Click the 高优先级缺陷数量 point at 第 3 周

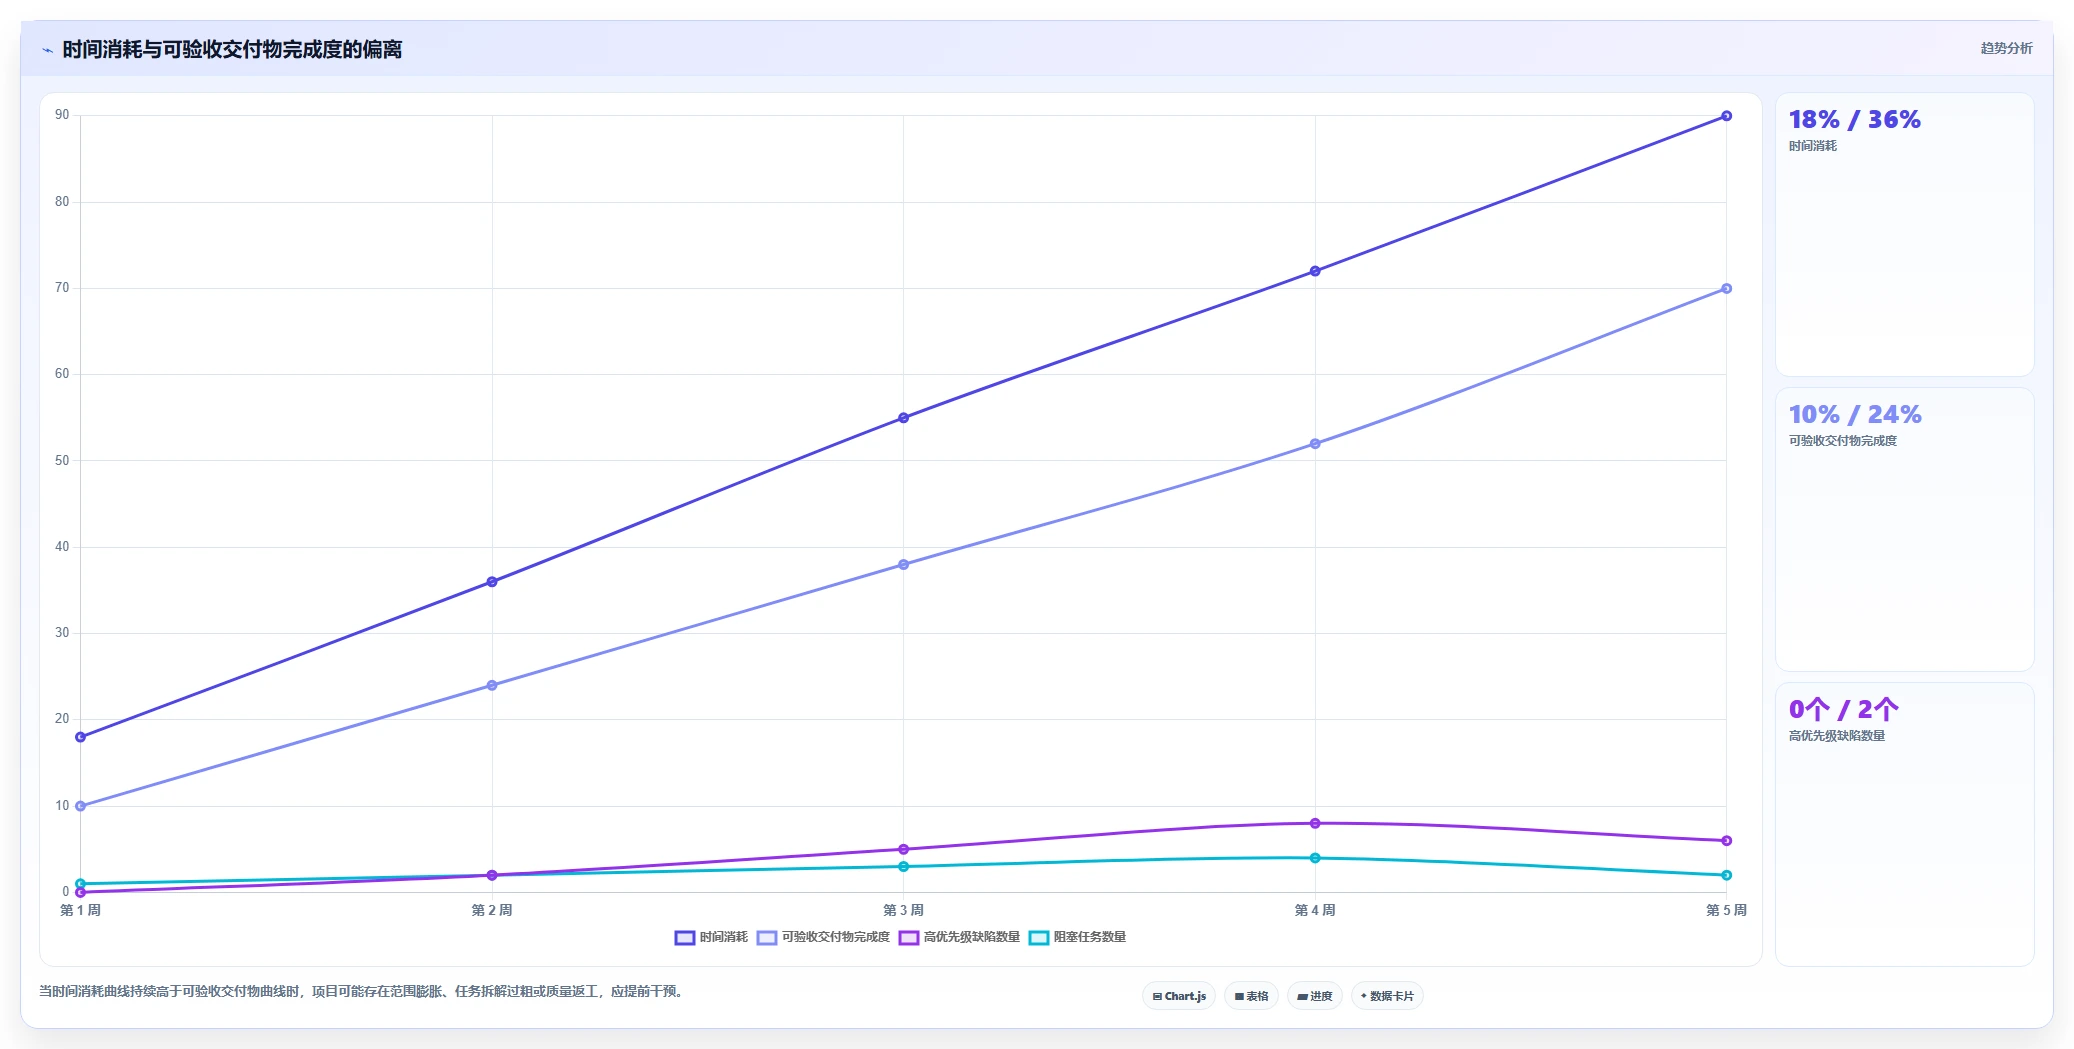[904, 849]
